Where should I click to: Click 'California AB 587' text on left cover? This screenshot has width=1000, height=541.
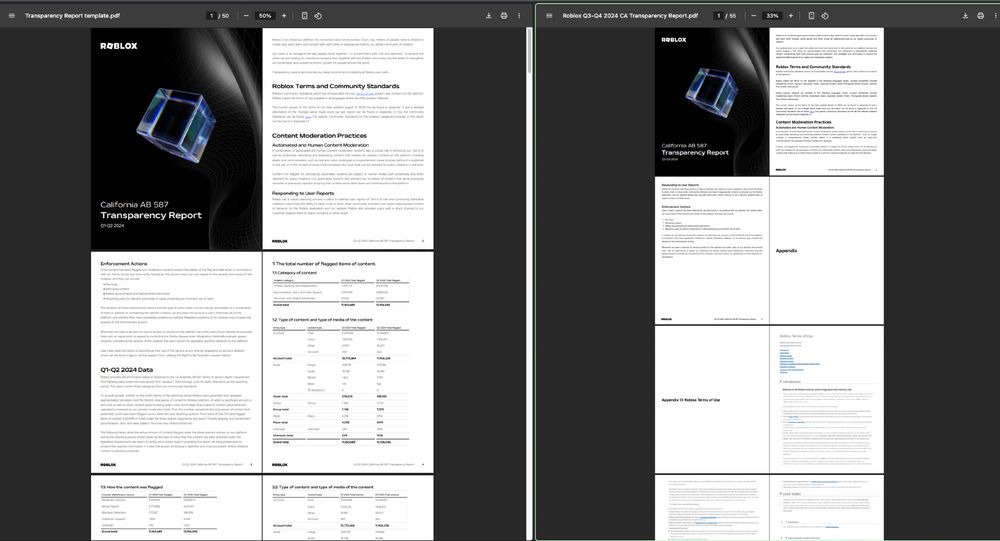pyautogui.click(x=134, y=205)
